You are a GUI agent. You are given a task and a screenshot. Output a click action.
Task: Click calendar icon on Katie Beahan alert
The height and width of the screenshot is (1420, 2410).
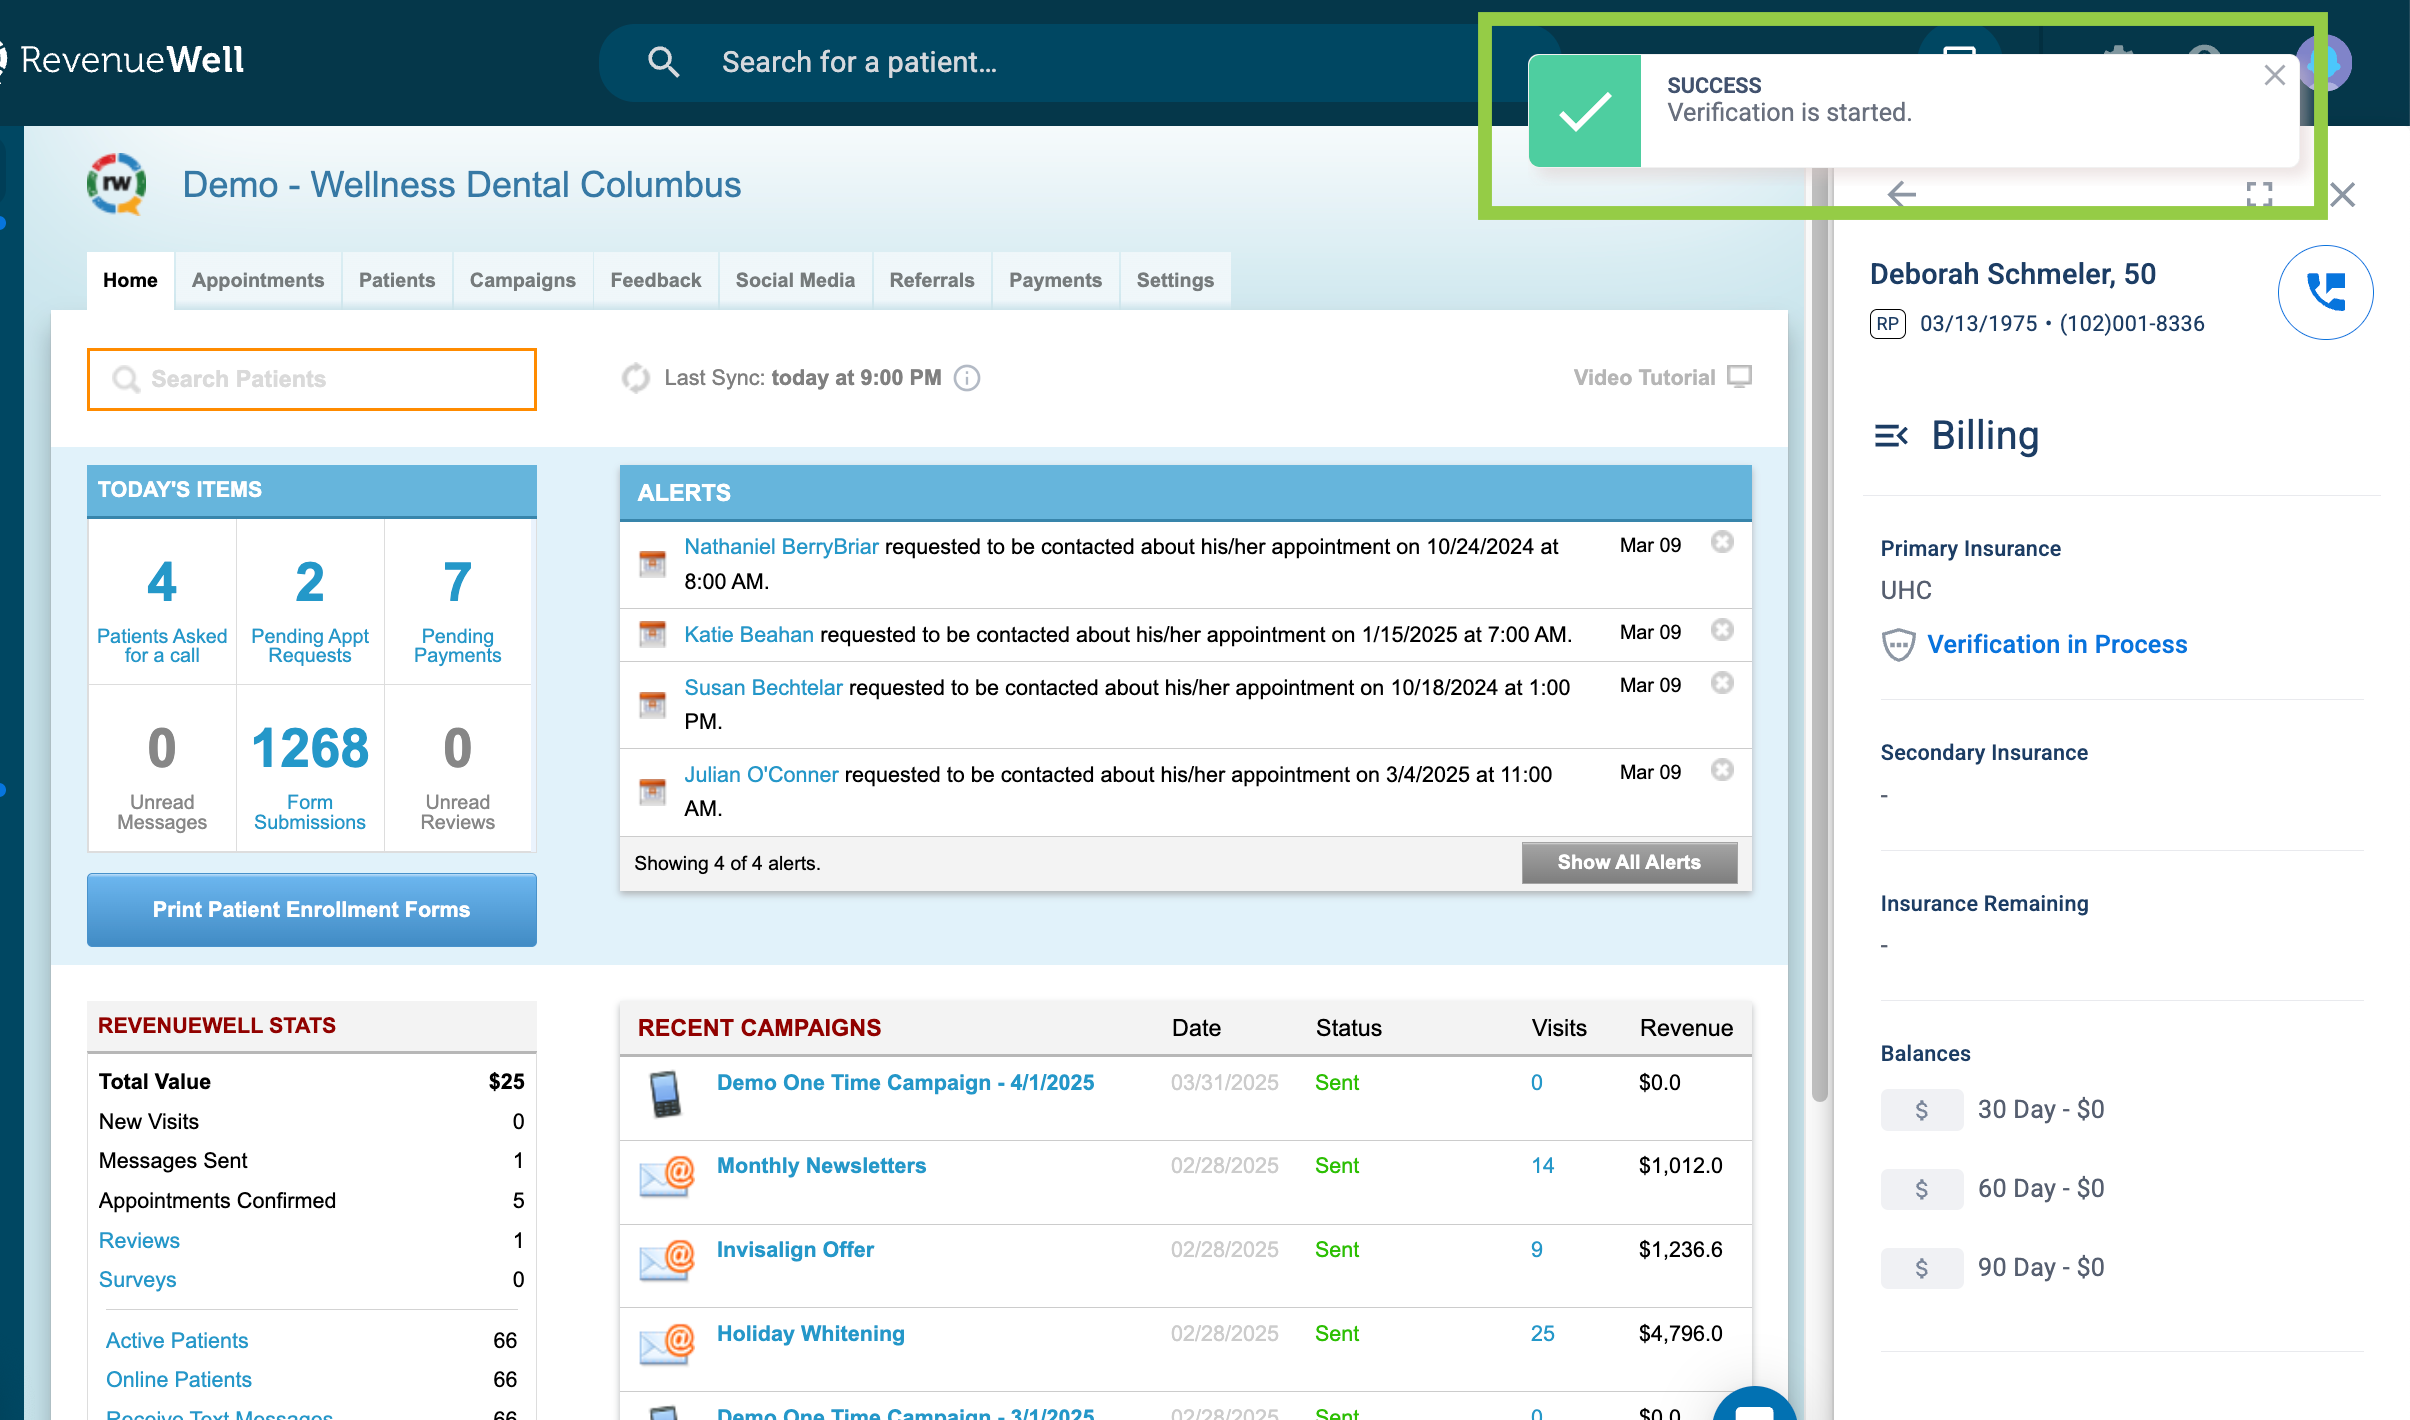[x=652, y=635]
